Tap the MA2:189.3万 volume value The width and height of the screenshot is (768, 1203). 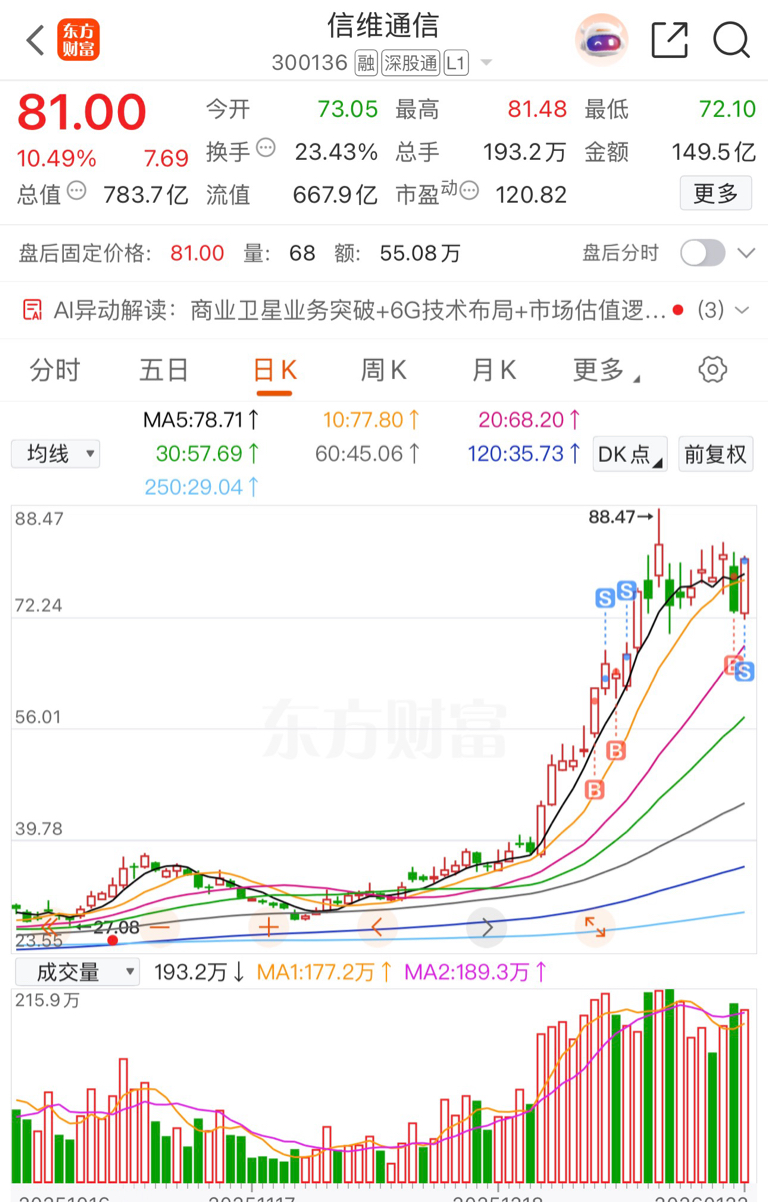(x=474, y=972)
